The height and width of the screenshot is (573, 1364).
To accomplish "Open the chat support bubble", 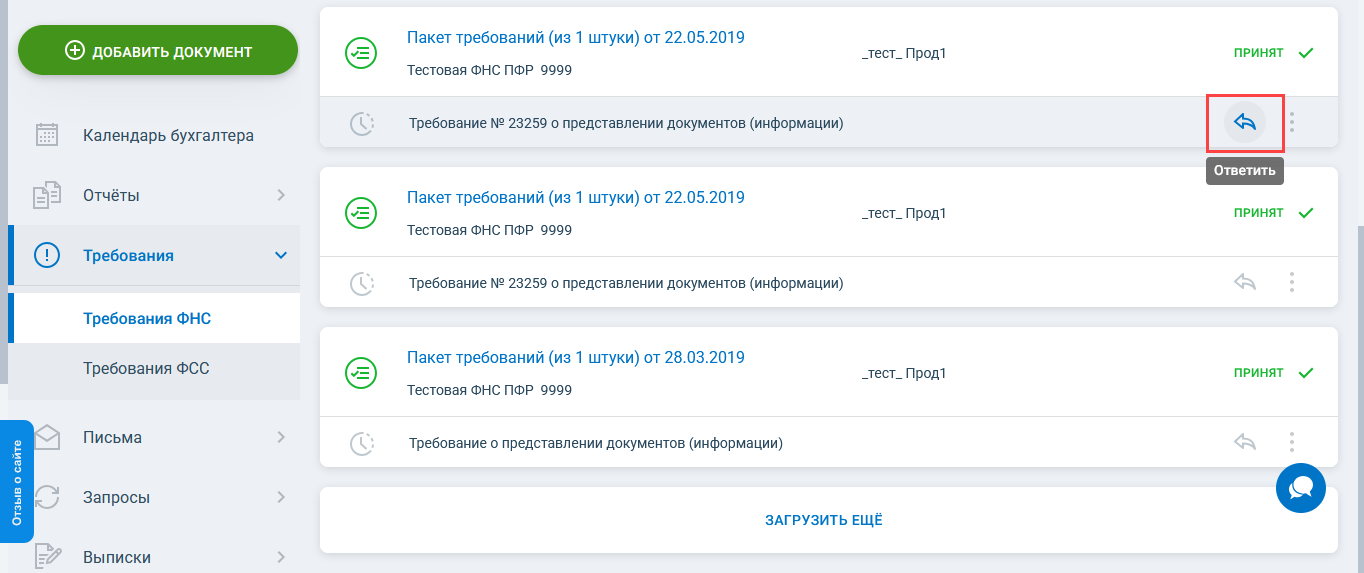I will tap(1300, 488).
